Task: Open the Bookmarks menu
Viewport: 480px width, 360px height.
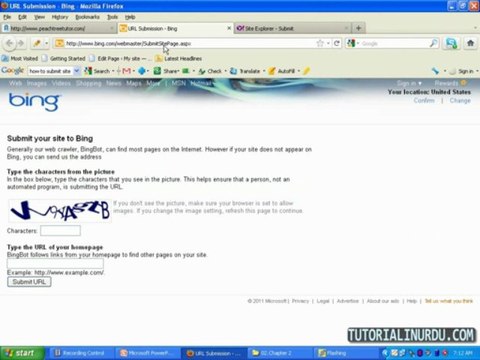Action: (87, 17)
